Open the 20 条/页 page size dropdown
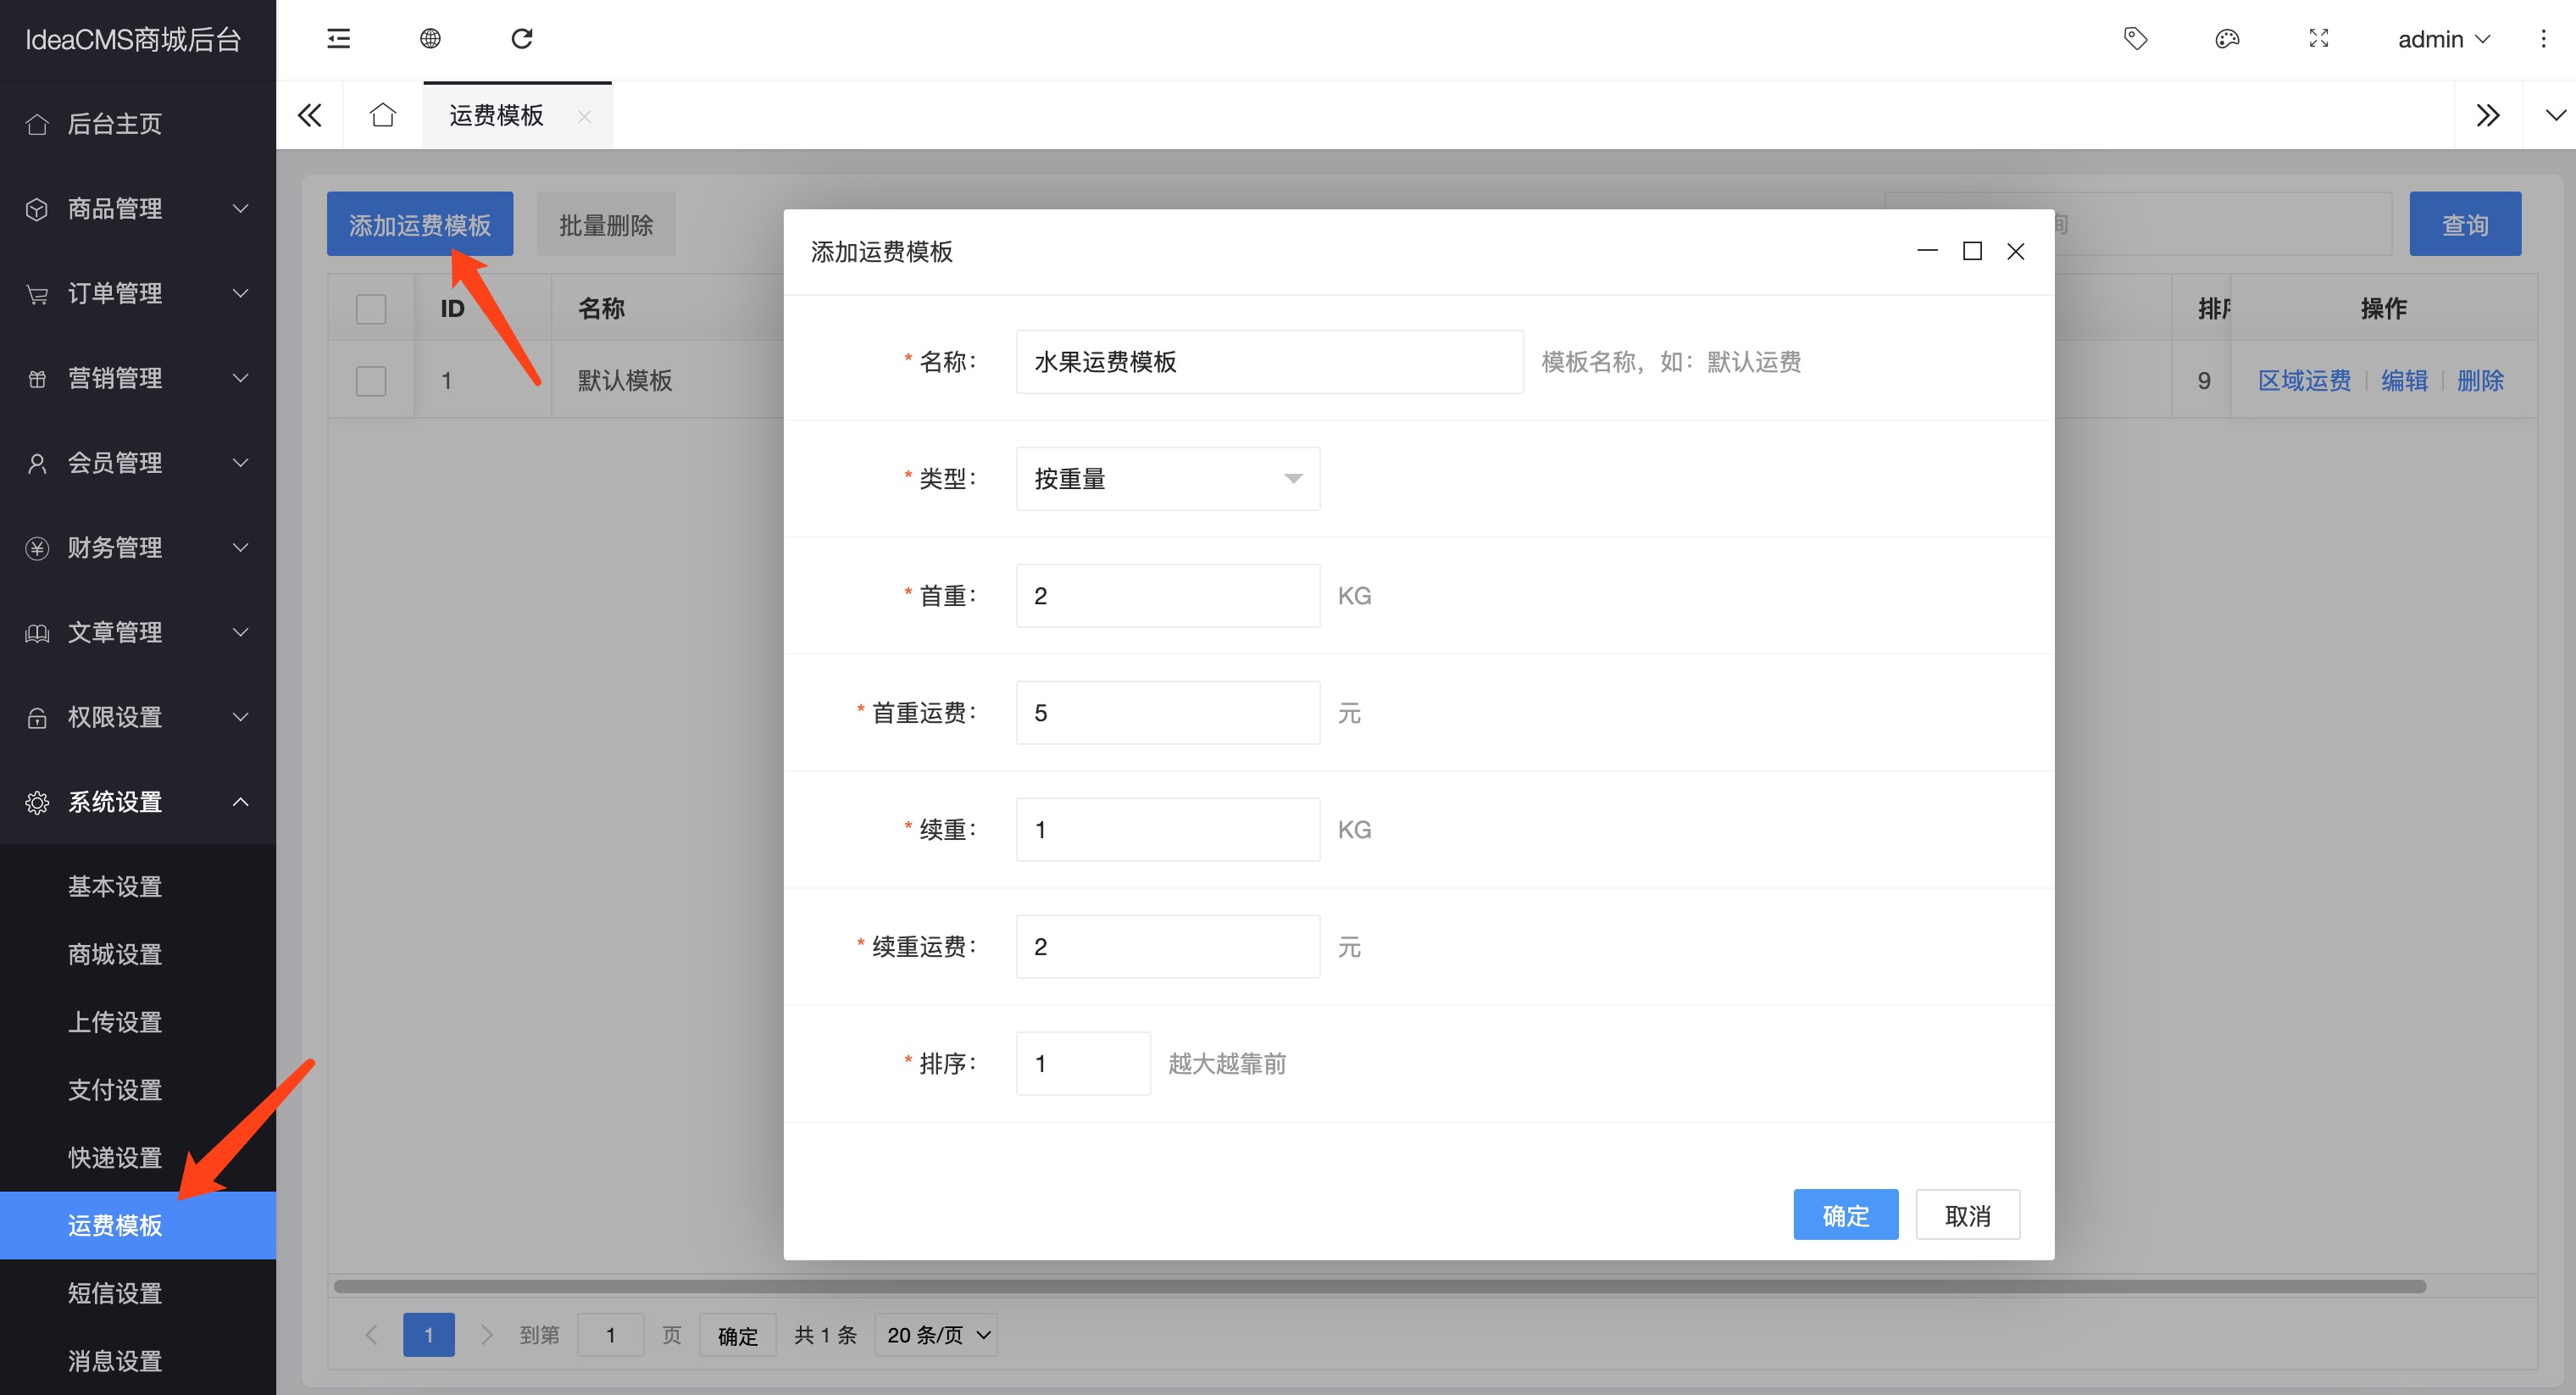The image size is (2576, 1395). [937, 1335]
